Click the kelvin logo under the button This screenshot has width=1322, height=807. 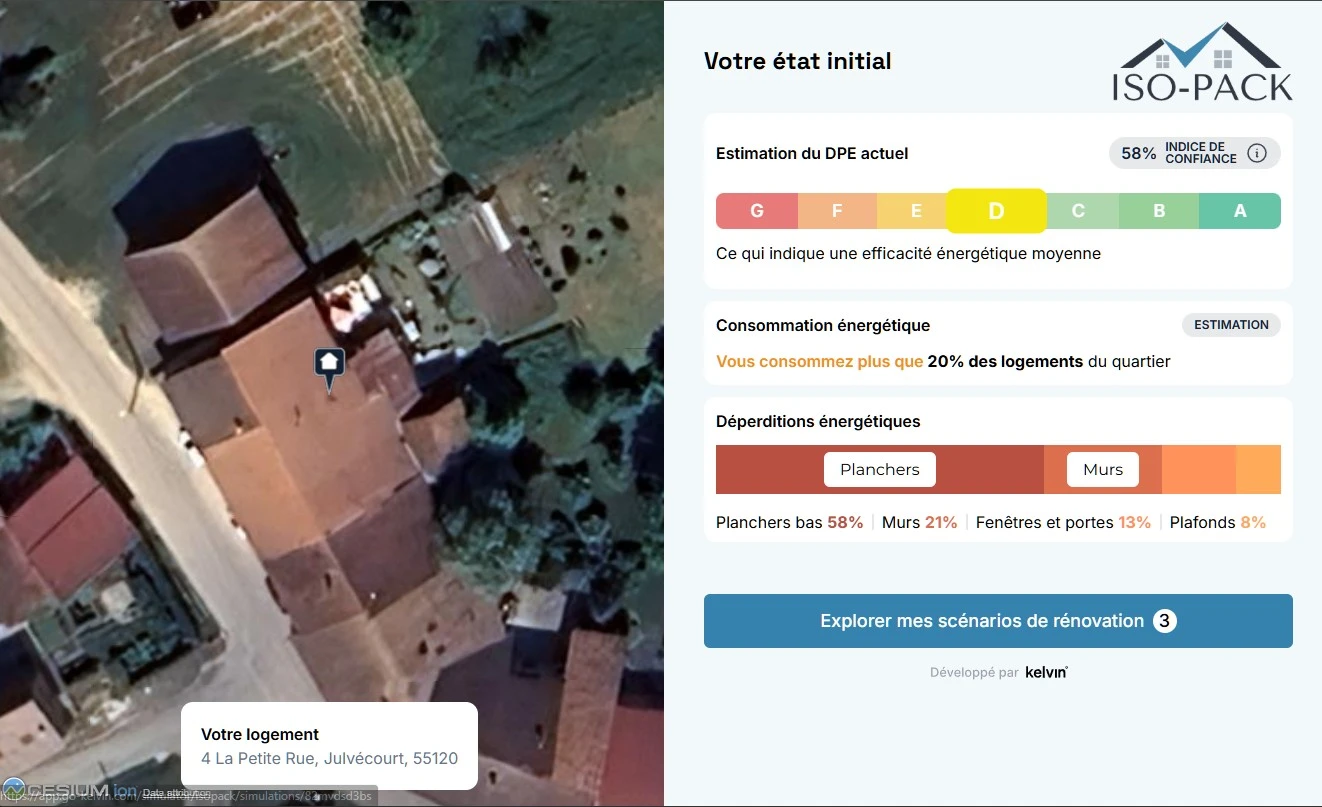coord(1046,672)
